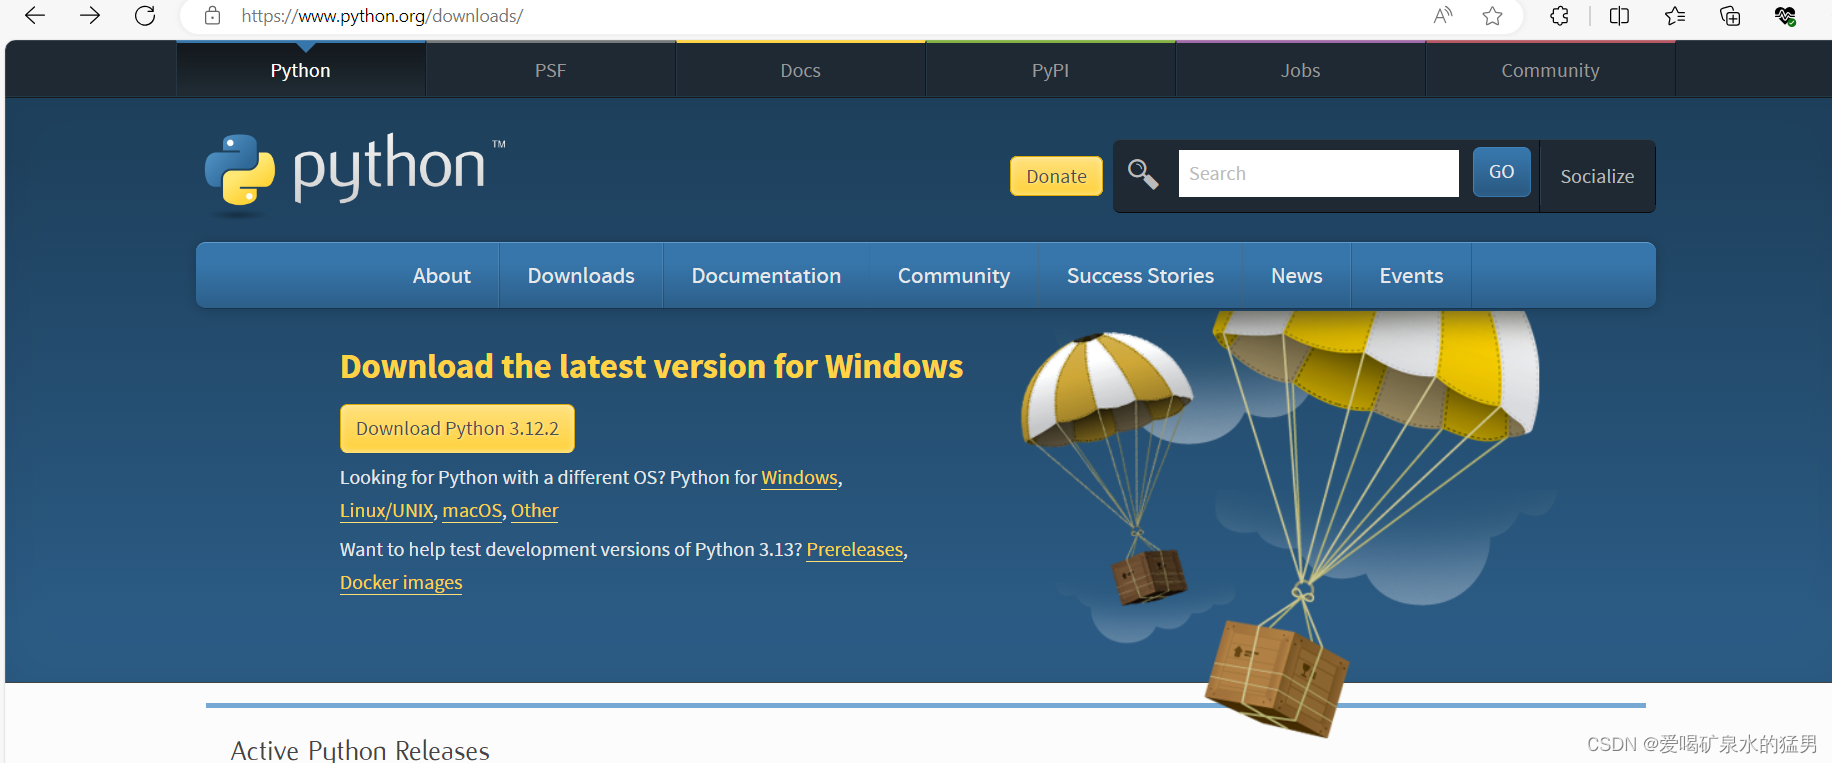
Task: Click the 'Download the latest version for Windows' heading
Action: click(652, 366)
